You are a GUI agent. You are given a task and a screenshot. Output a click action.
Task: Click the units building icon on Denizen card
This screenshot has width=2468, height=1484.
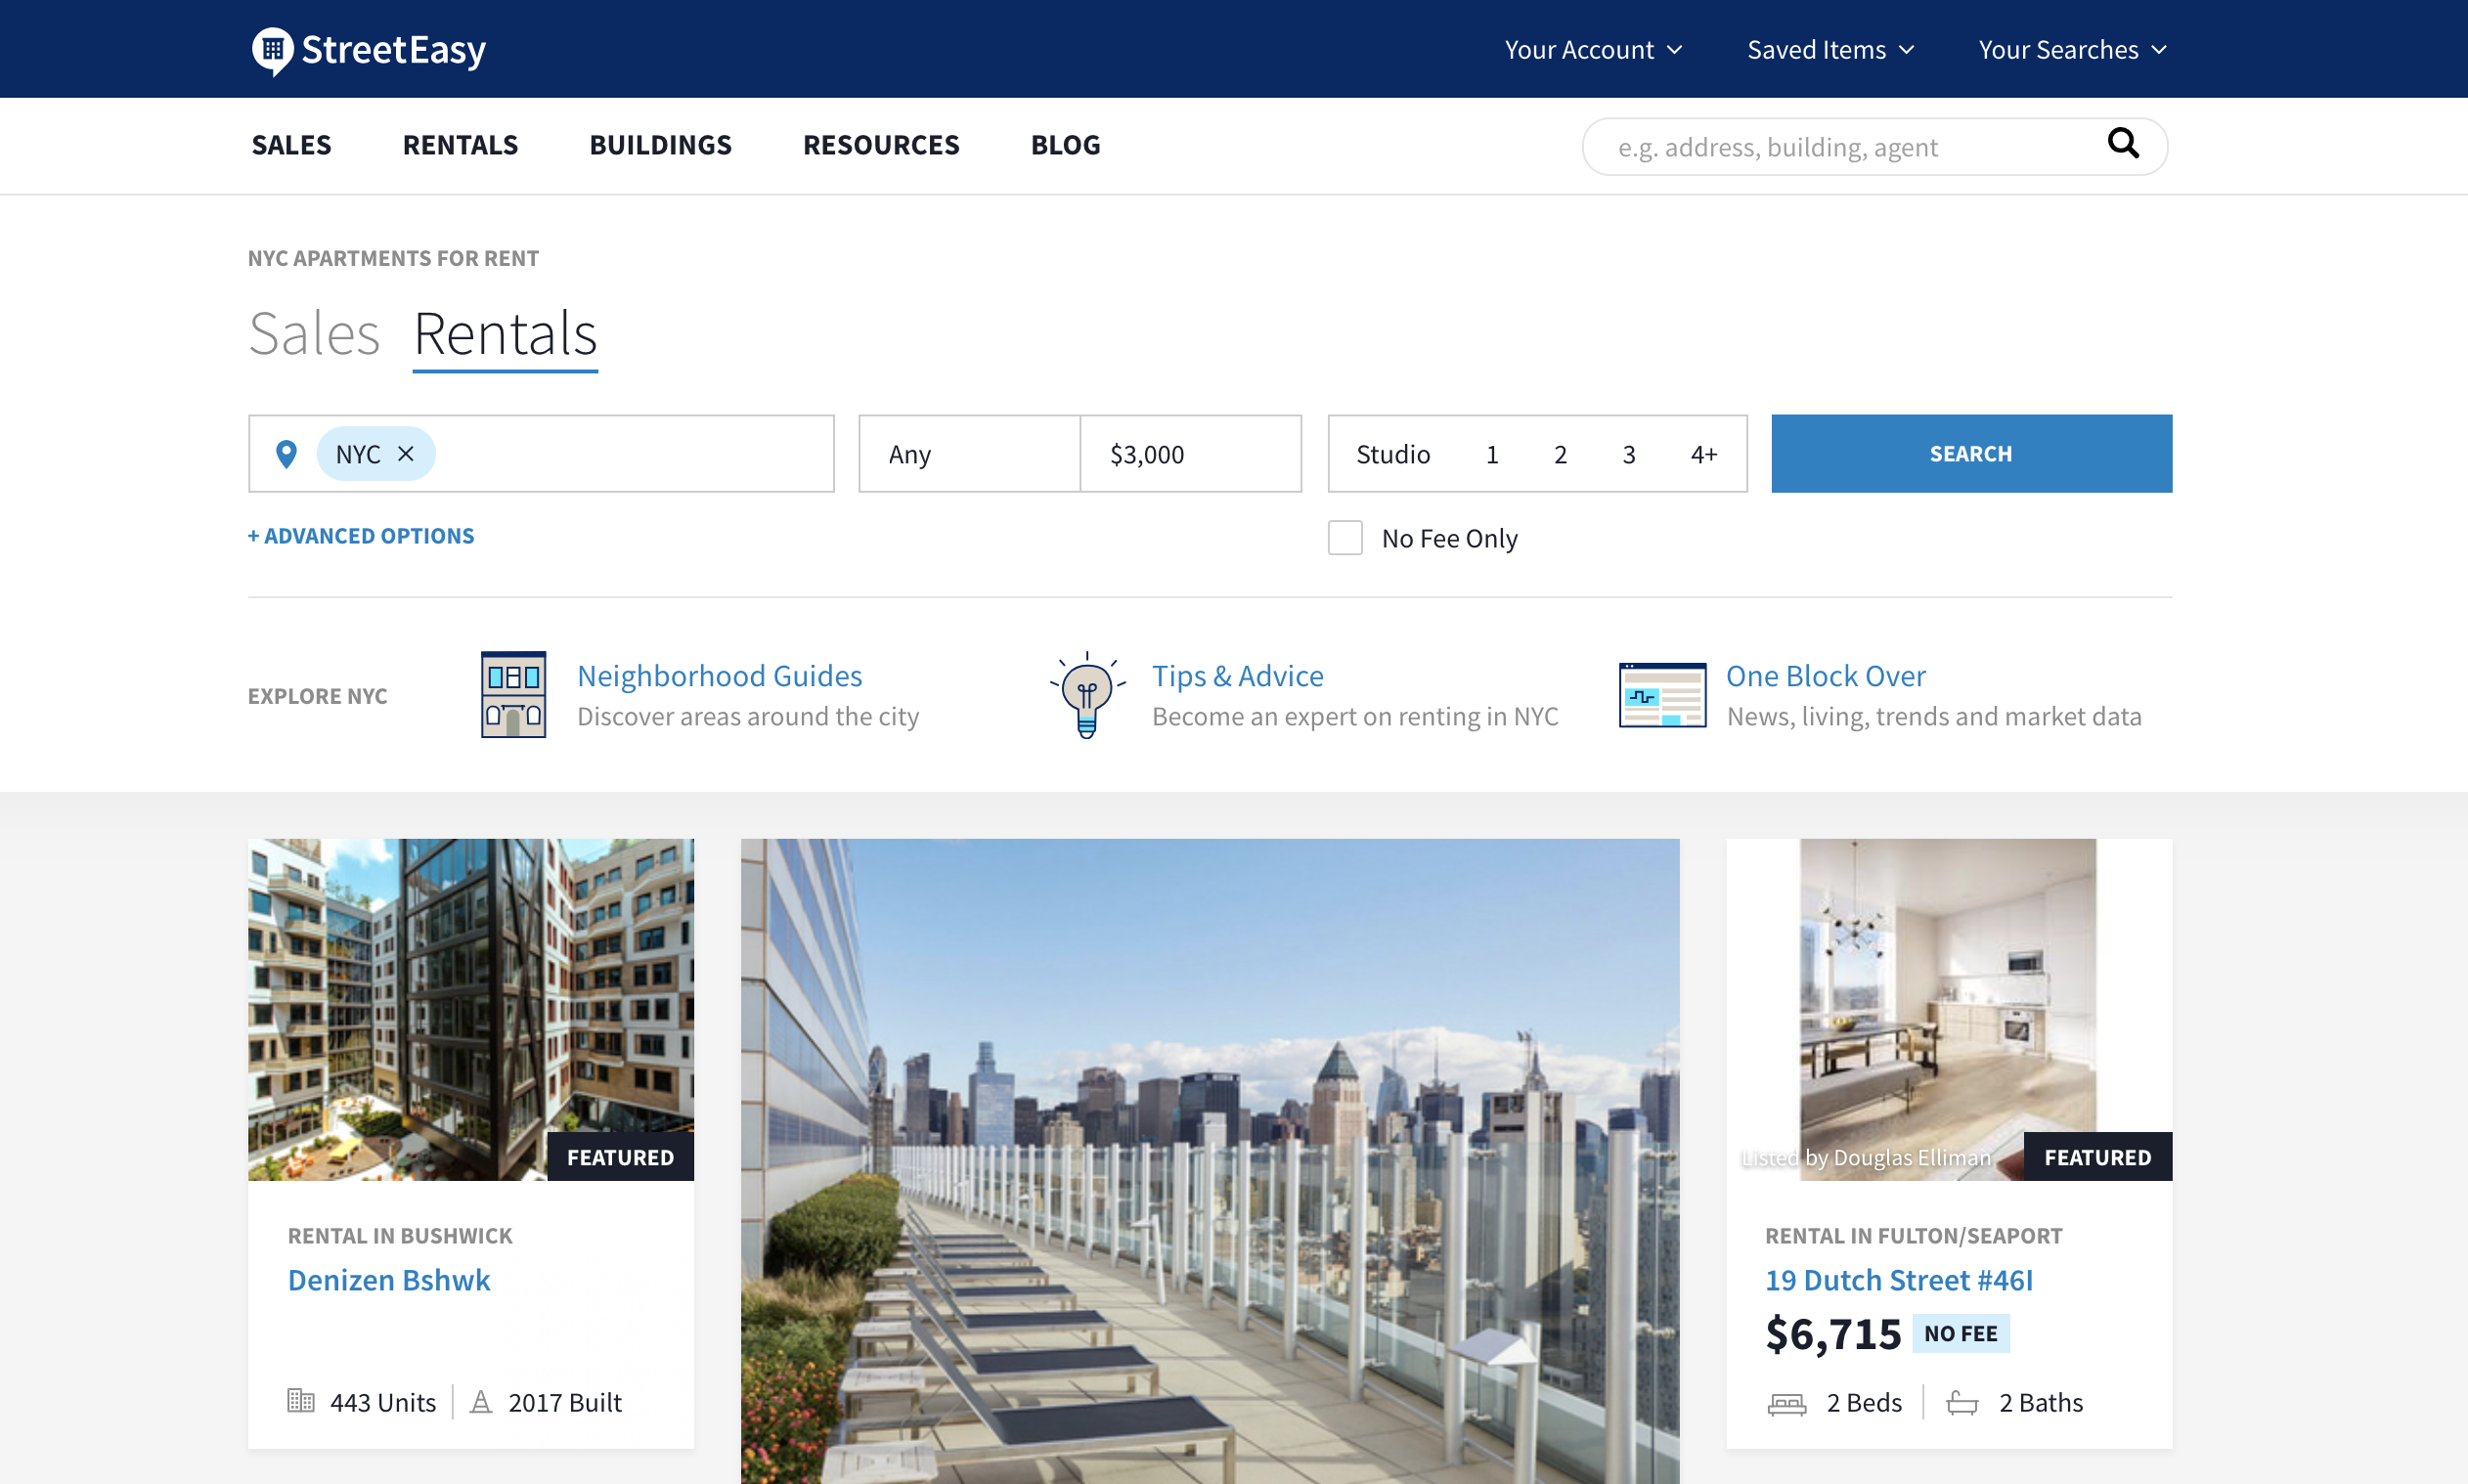(x=300, y=1400)
